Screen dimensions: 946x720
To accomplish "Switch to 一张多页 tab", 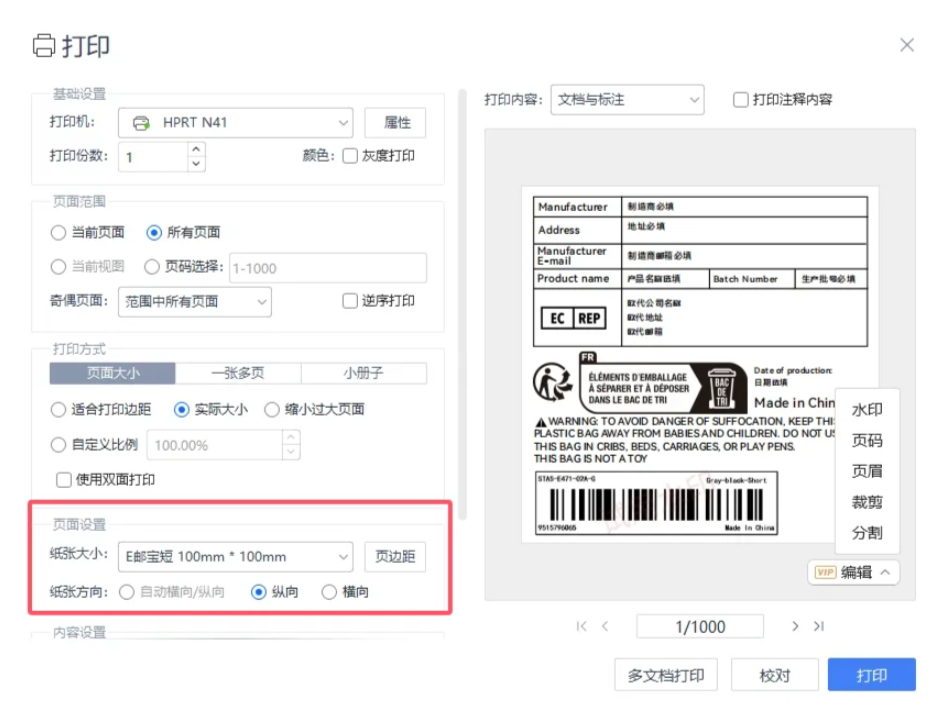I will pyautogui.click(x=238, y=373).
